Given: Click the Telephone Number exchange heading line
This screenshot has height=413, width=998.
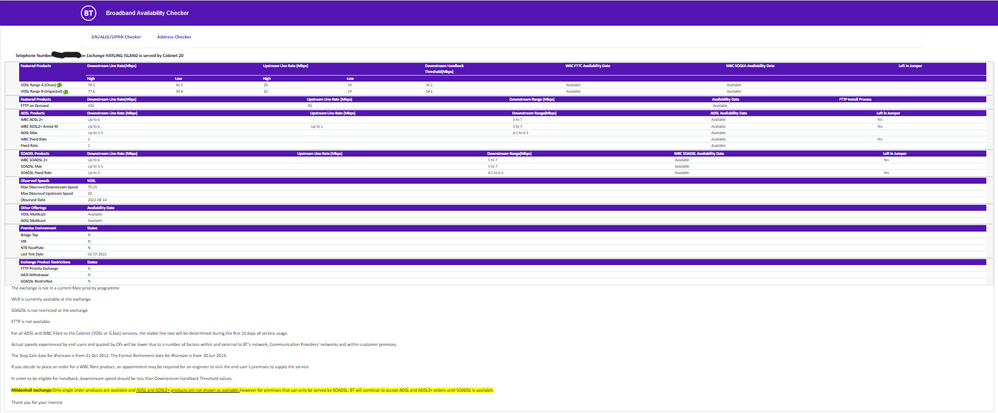Looking at the screenshot, I should (97, 56).
